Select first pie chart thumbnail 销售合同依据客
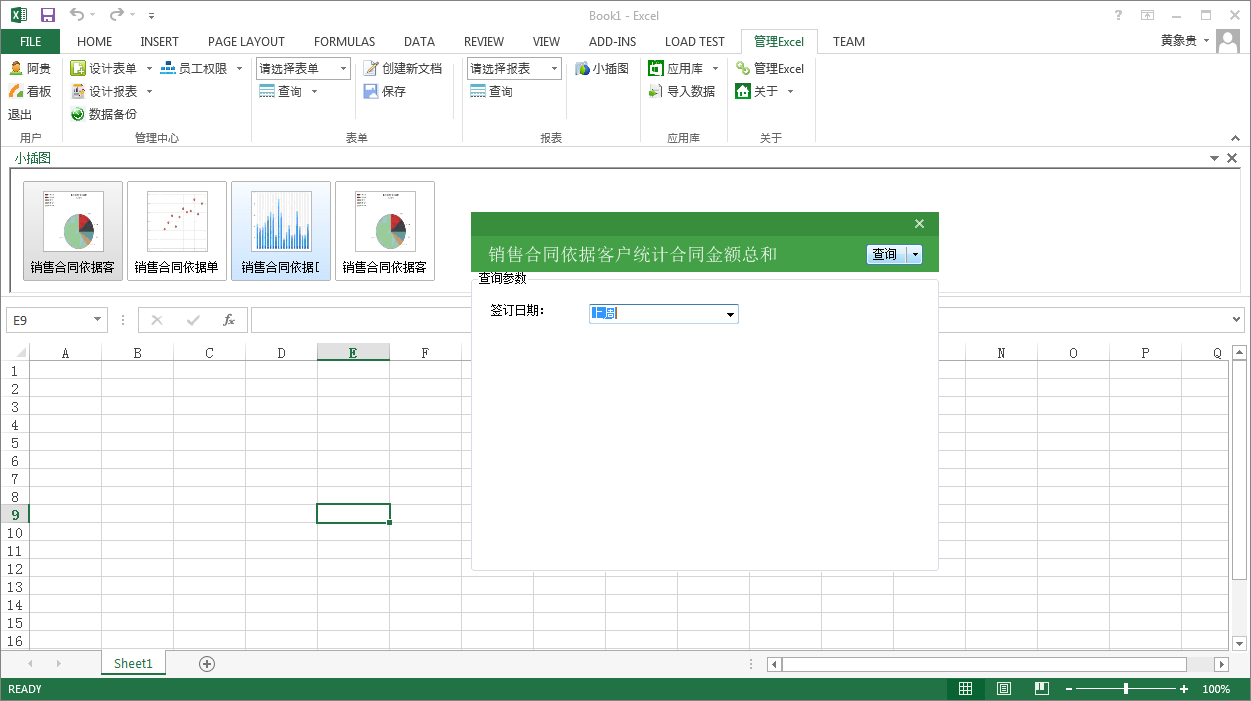 tap(73, 231)
